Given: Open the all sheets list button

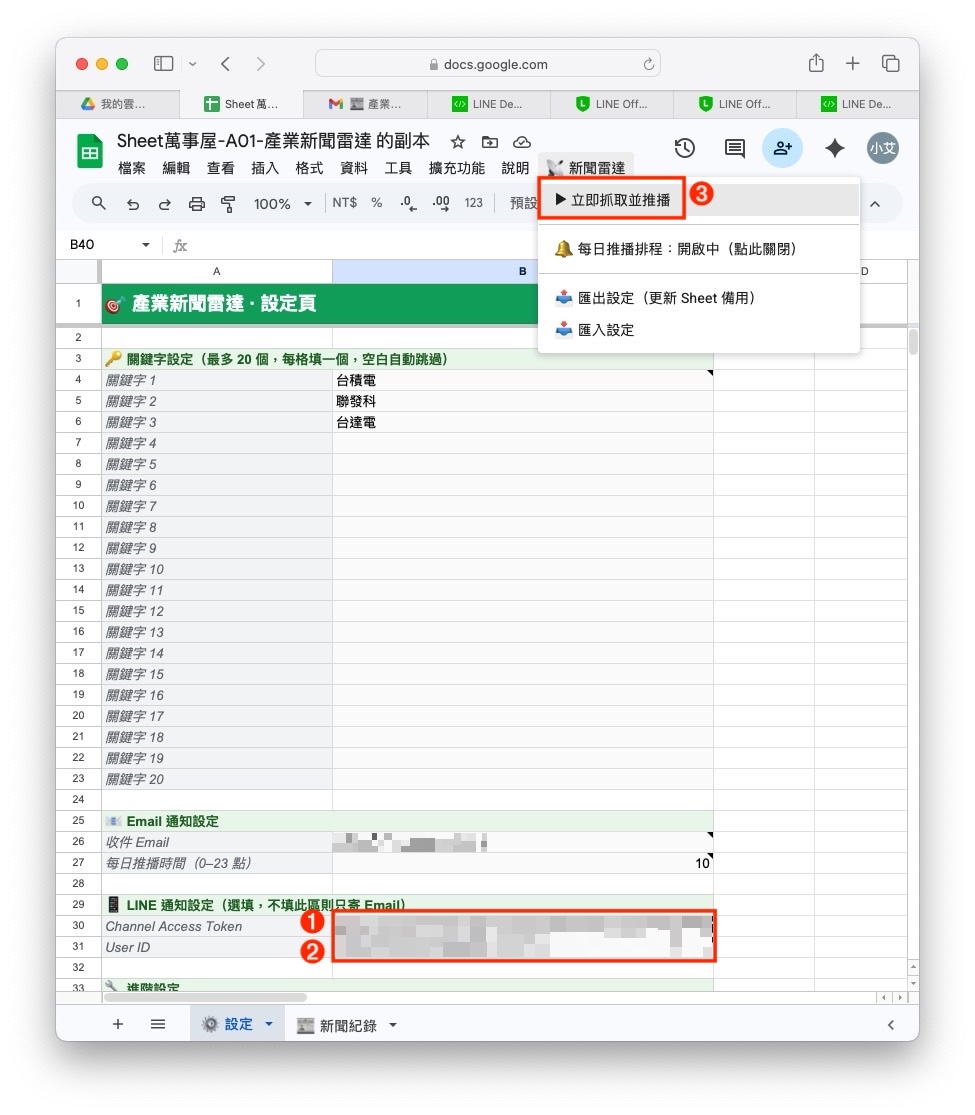Looking at the screenshot, I should pyautogui.click(x=158, y=1024).
